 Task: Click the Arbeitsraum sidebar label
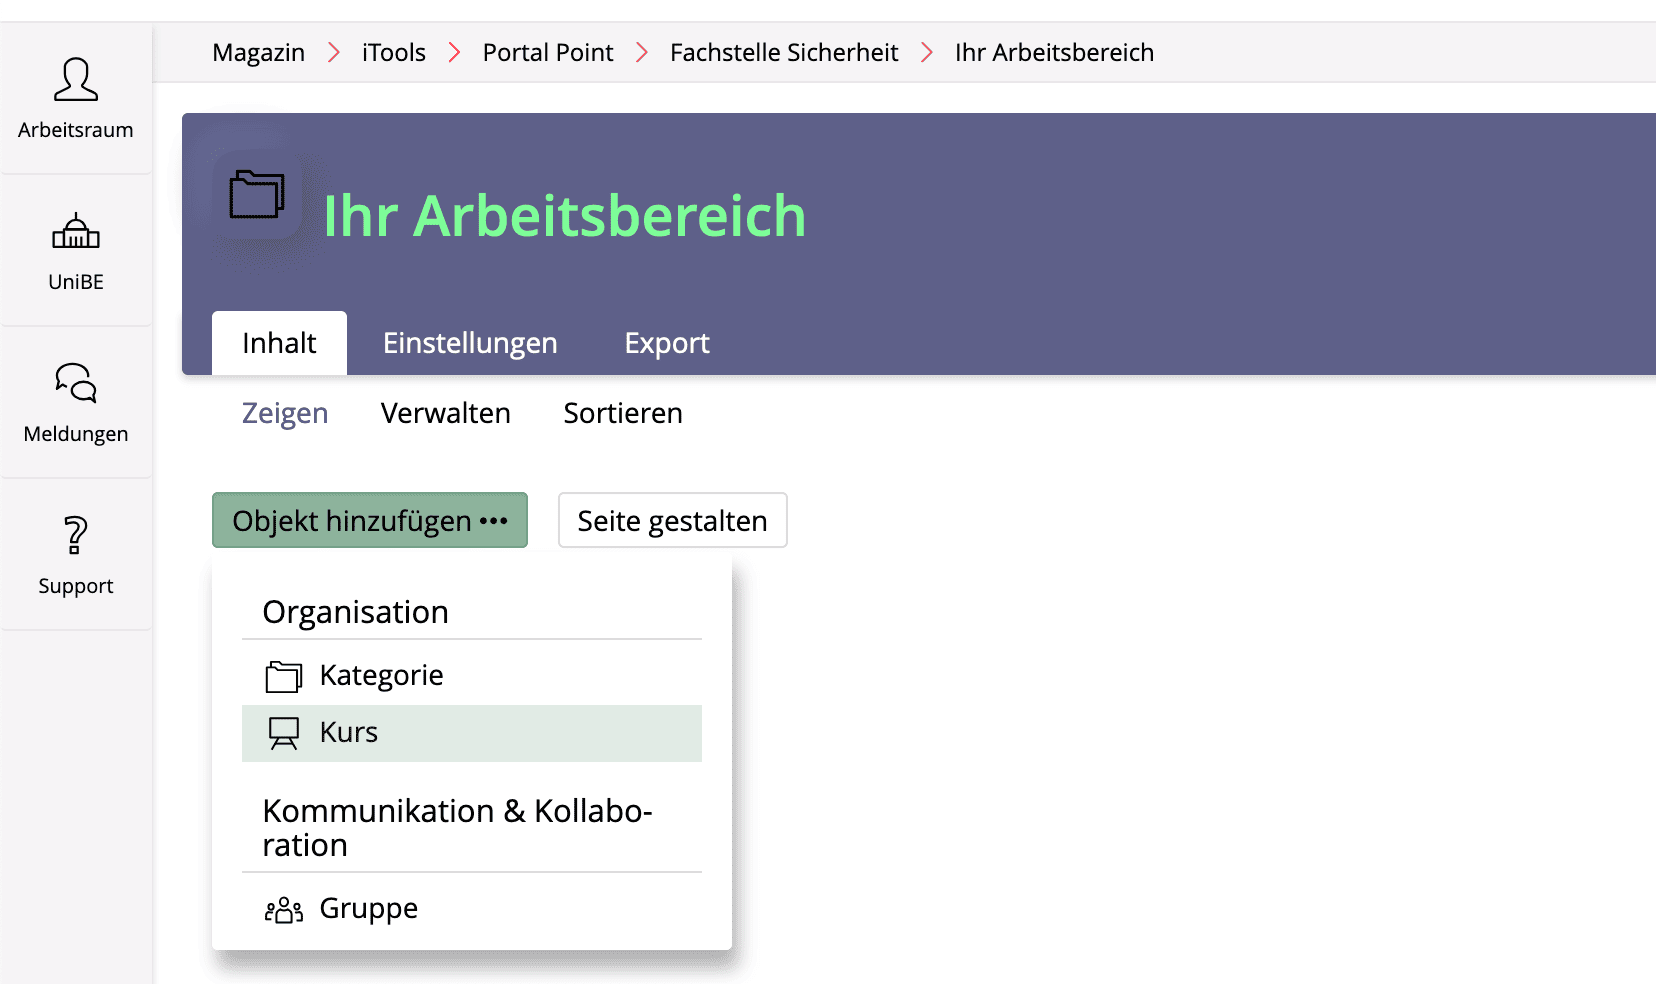click(76, 130)
